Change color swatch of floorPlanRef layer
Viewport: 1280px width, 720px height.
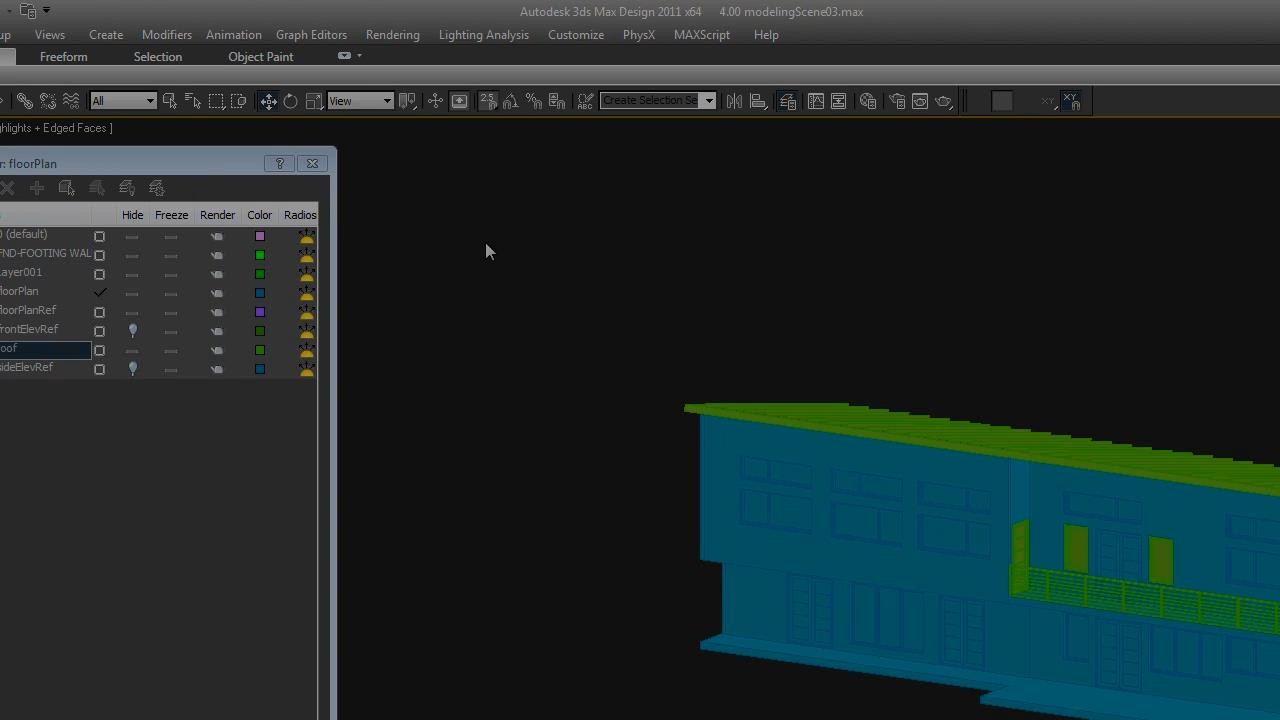pos(260,312)
